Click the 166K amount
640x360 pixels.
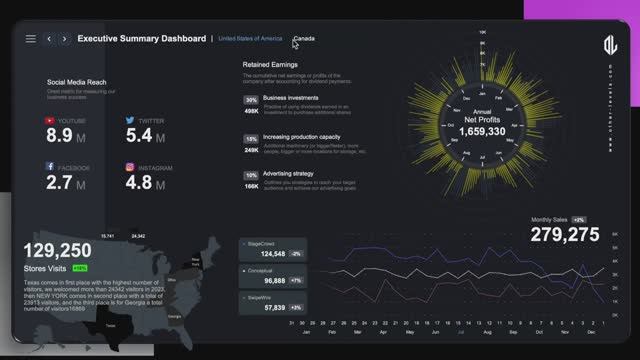pos(251,186)
